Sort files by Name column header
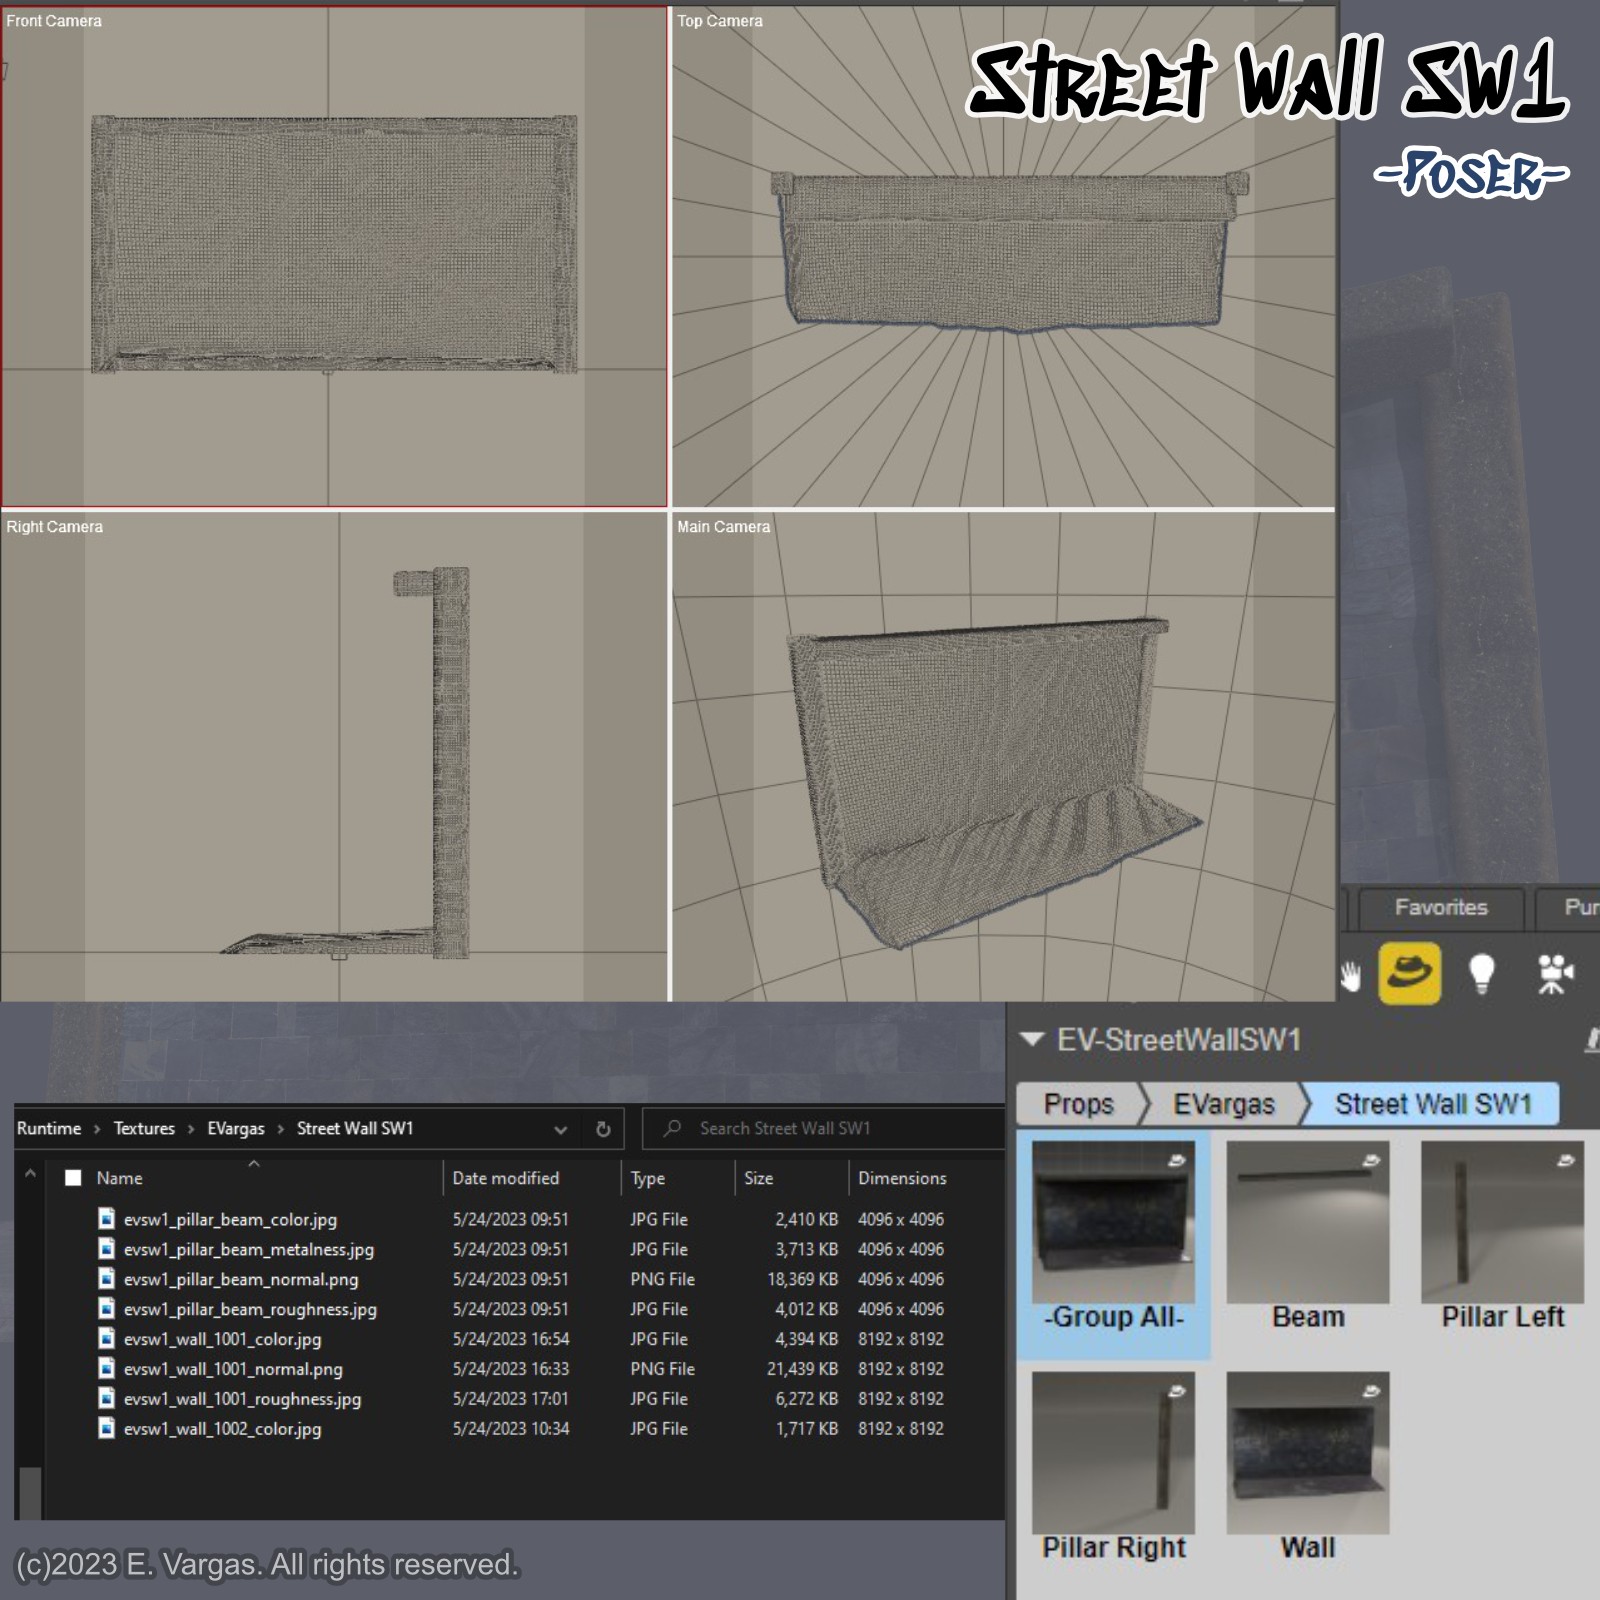This screenshot has width=1600, height=1600. 120,1178
